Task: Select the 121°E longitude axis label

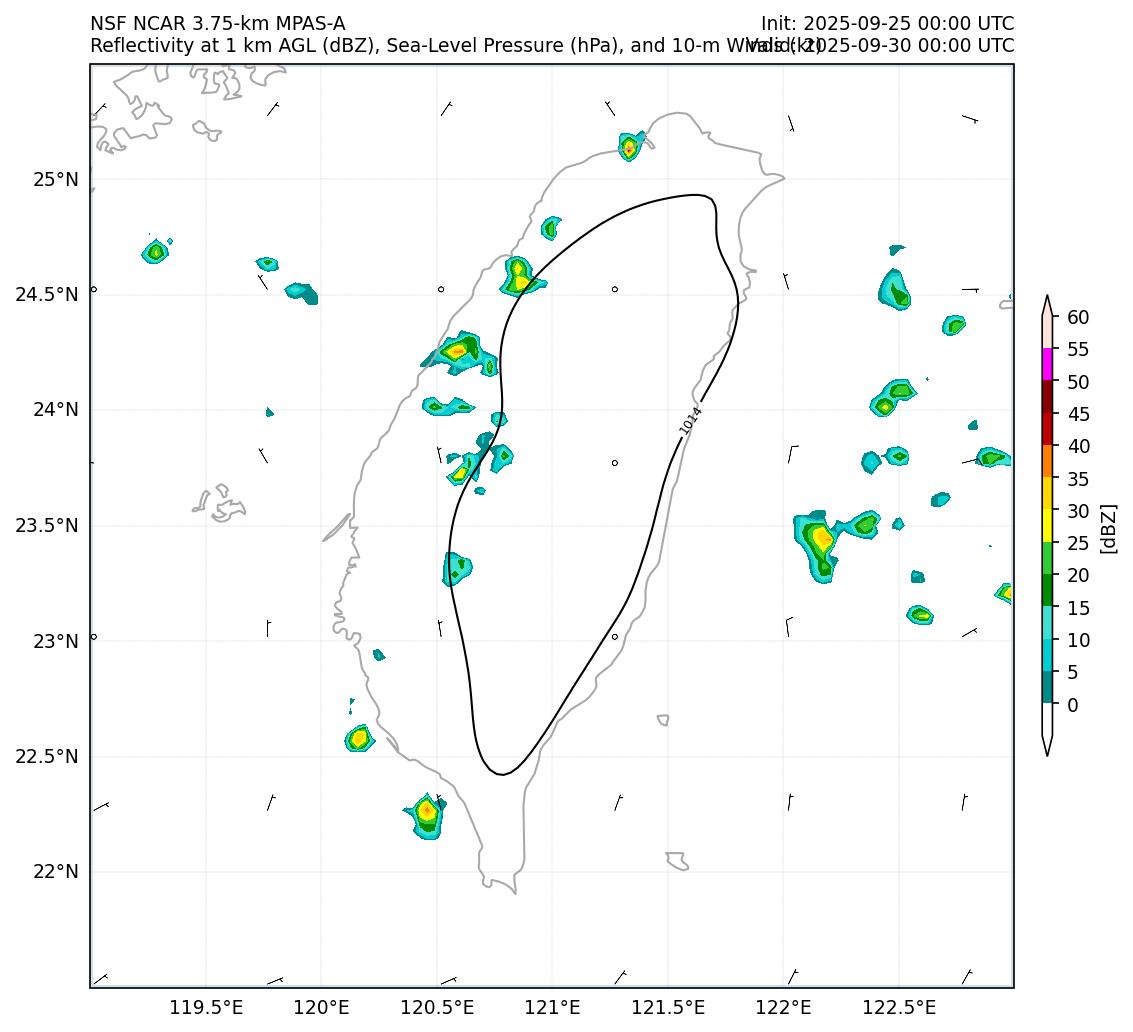Action: 552,1006
